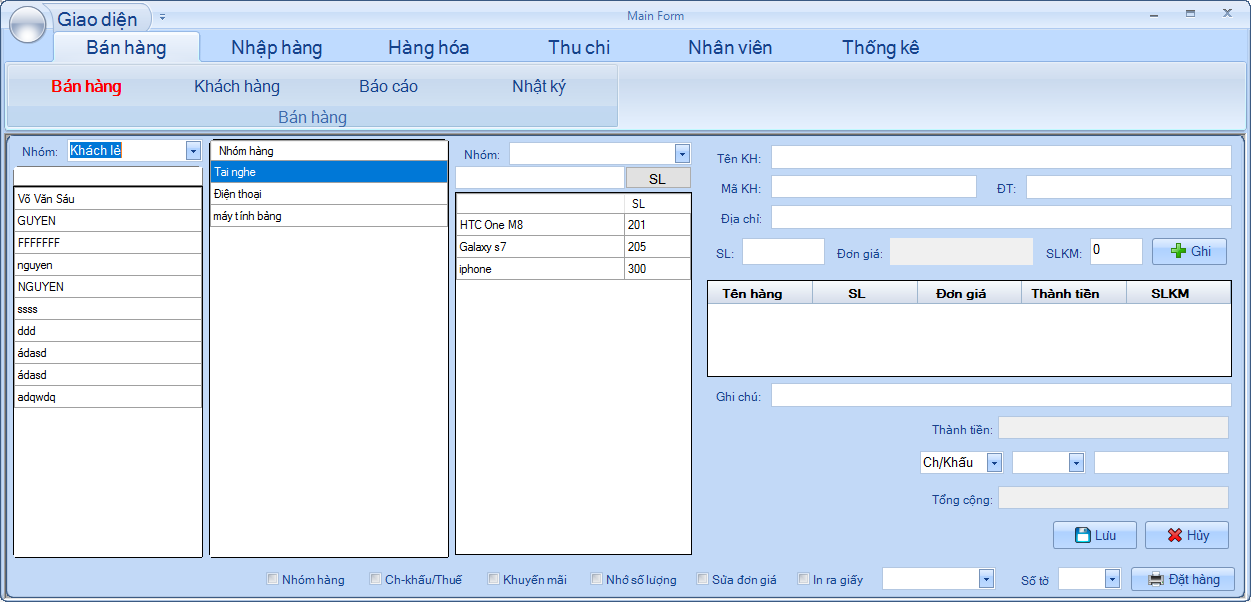Switch to the Bán hàng ribbon tab
This screenshot has width=1251, height=602.
tap(126, 47)
